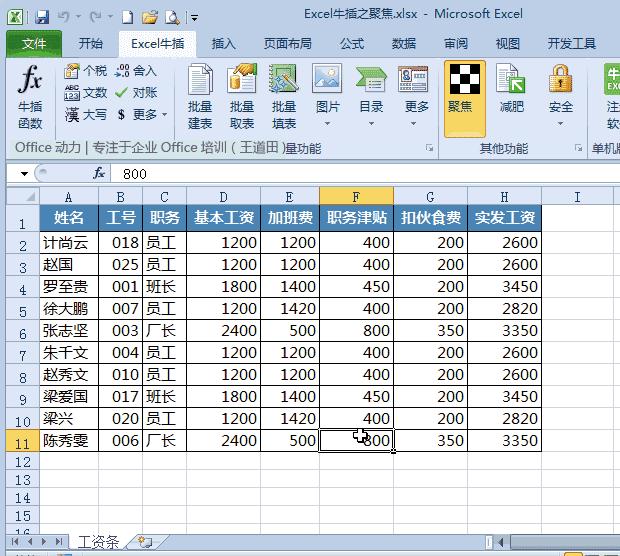Screen dimensions: 620x556
Task: Switch to the 开始 tab
Action: coord(91,43)
